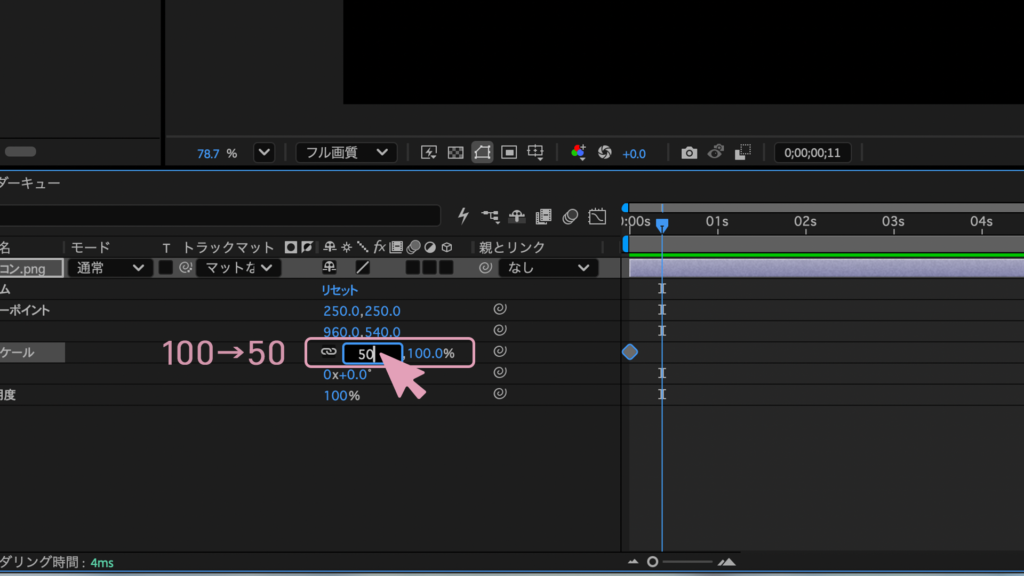Toggle the layer shy switch
The width and height of the screenshot is (1024, 576).
point(329,266)
